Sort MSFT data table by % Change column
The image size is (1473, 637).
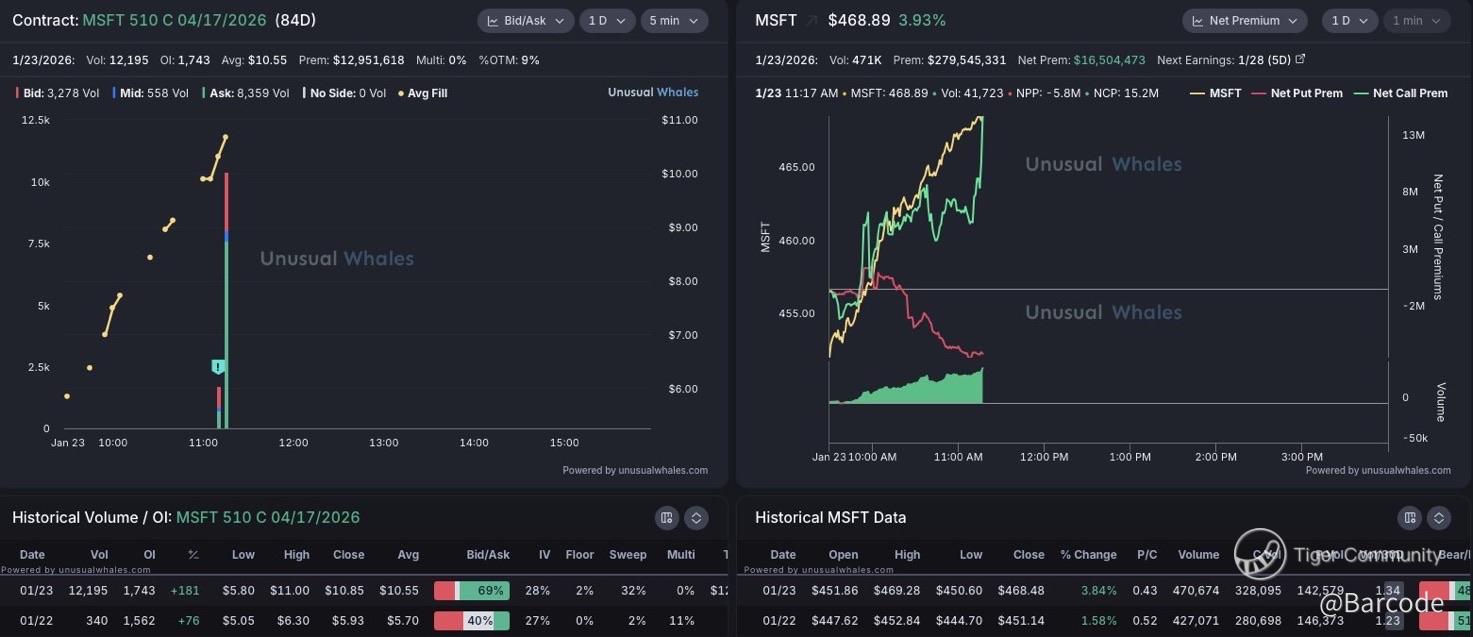click(x=1088, y=554)
